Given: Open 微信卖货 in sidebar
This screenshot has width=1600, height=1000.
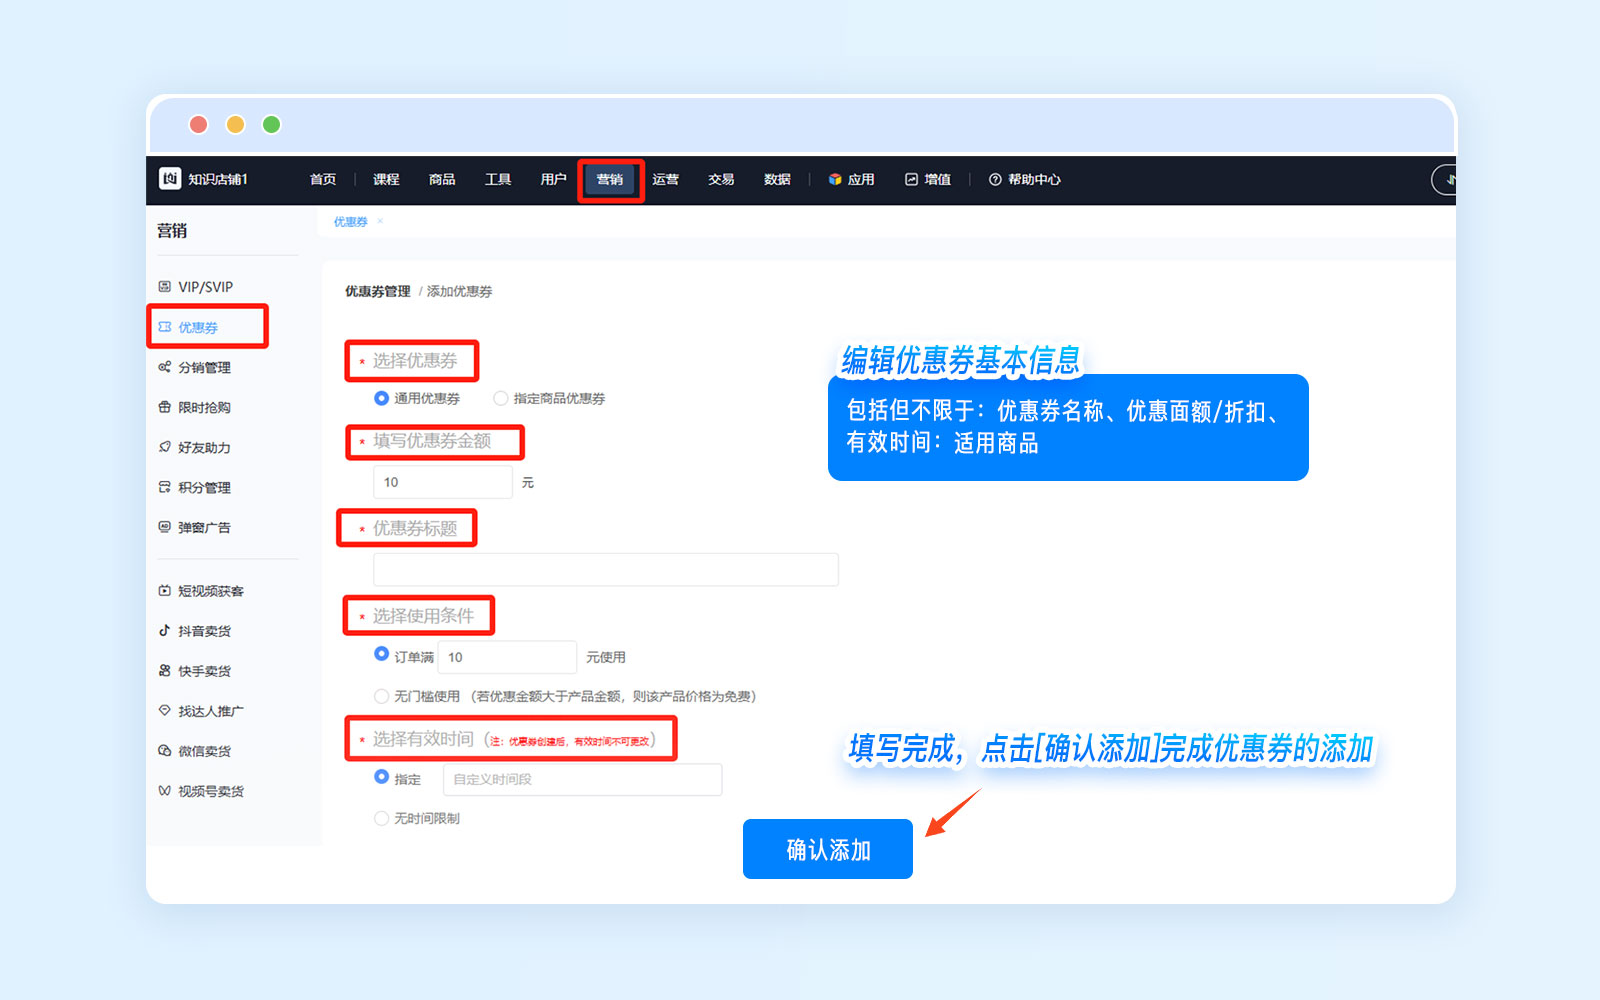Looking at the screenshot, I should tap(204, 751).
